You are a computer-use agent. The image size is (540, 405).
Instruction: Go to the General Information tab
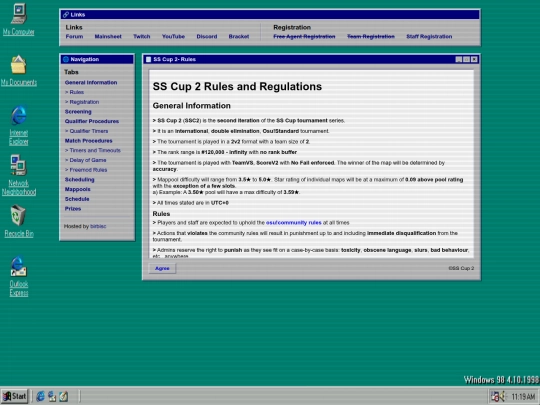tap(91, 83)
